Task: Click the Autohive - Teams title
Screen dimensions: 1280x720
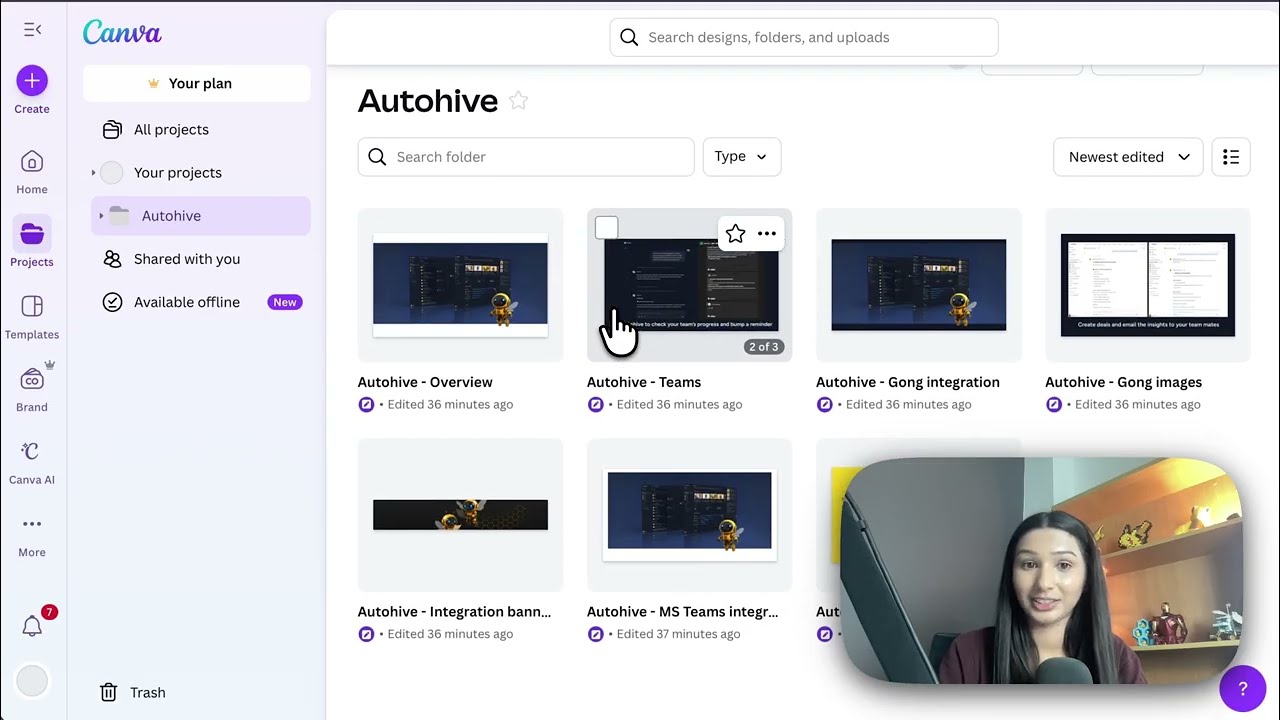Action: coord(644,382)
